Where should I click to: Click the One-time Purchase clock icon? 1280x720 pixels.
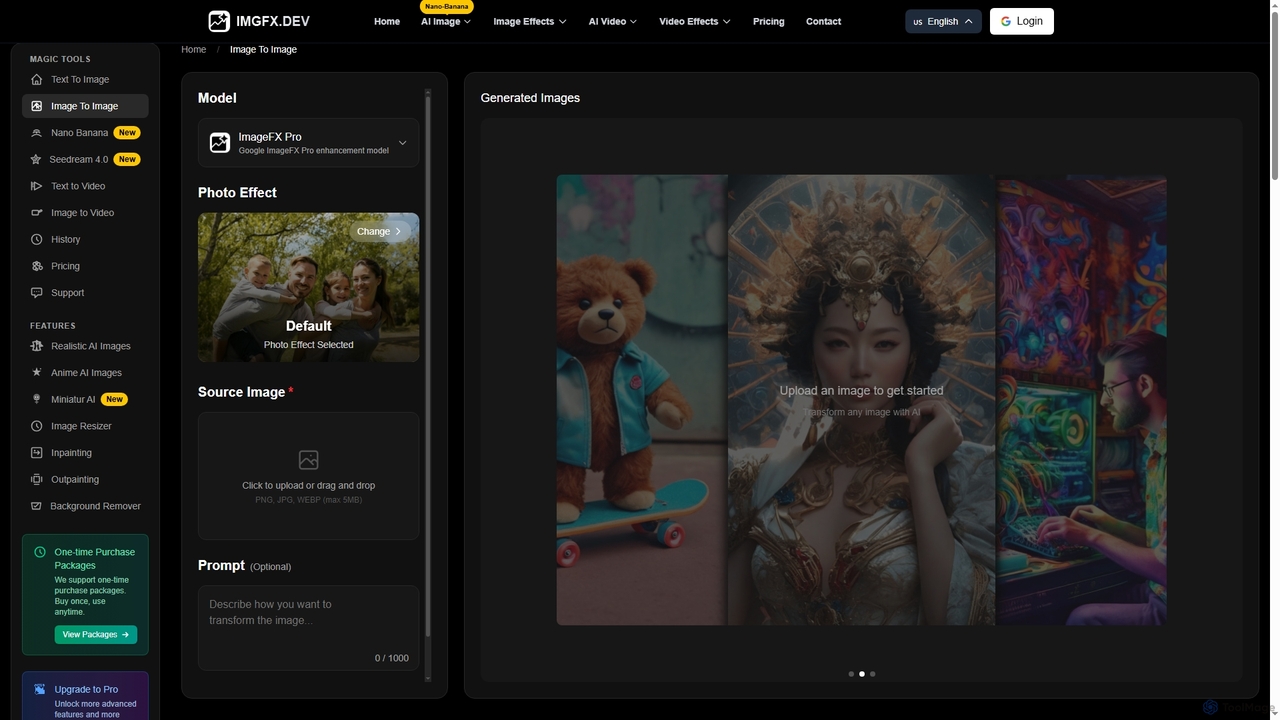(40, 552)
